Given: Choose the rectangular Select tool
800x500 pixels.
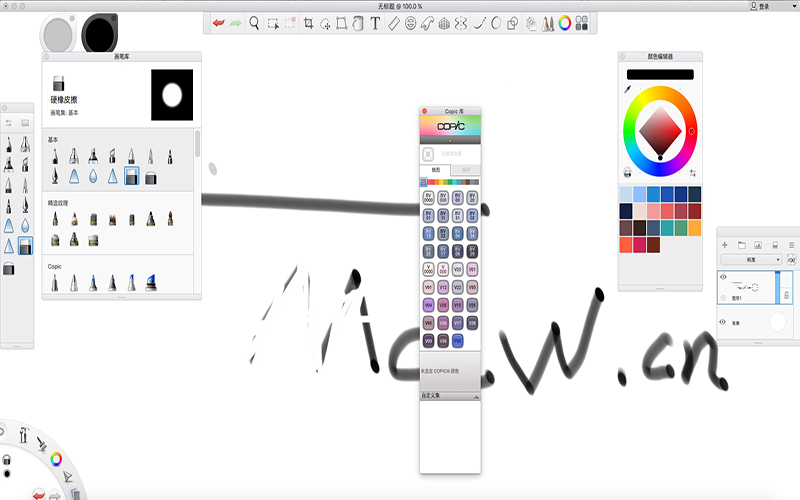Looking at the screenshot, I should click(x=273, y=23).
